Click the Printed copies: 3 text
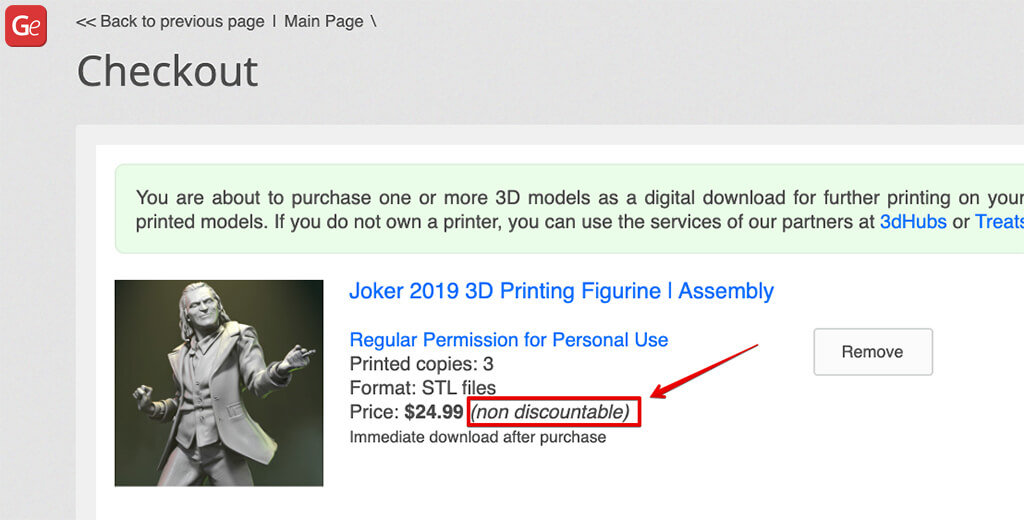 421,364
